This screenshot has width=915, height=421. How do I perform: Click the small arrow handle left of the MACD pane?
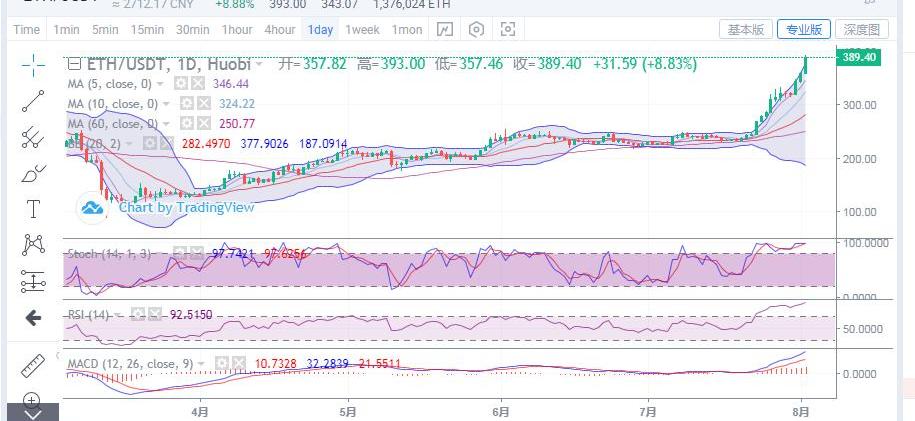click(58, 355)
